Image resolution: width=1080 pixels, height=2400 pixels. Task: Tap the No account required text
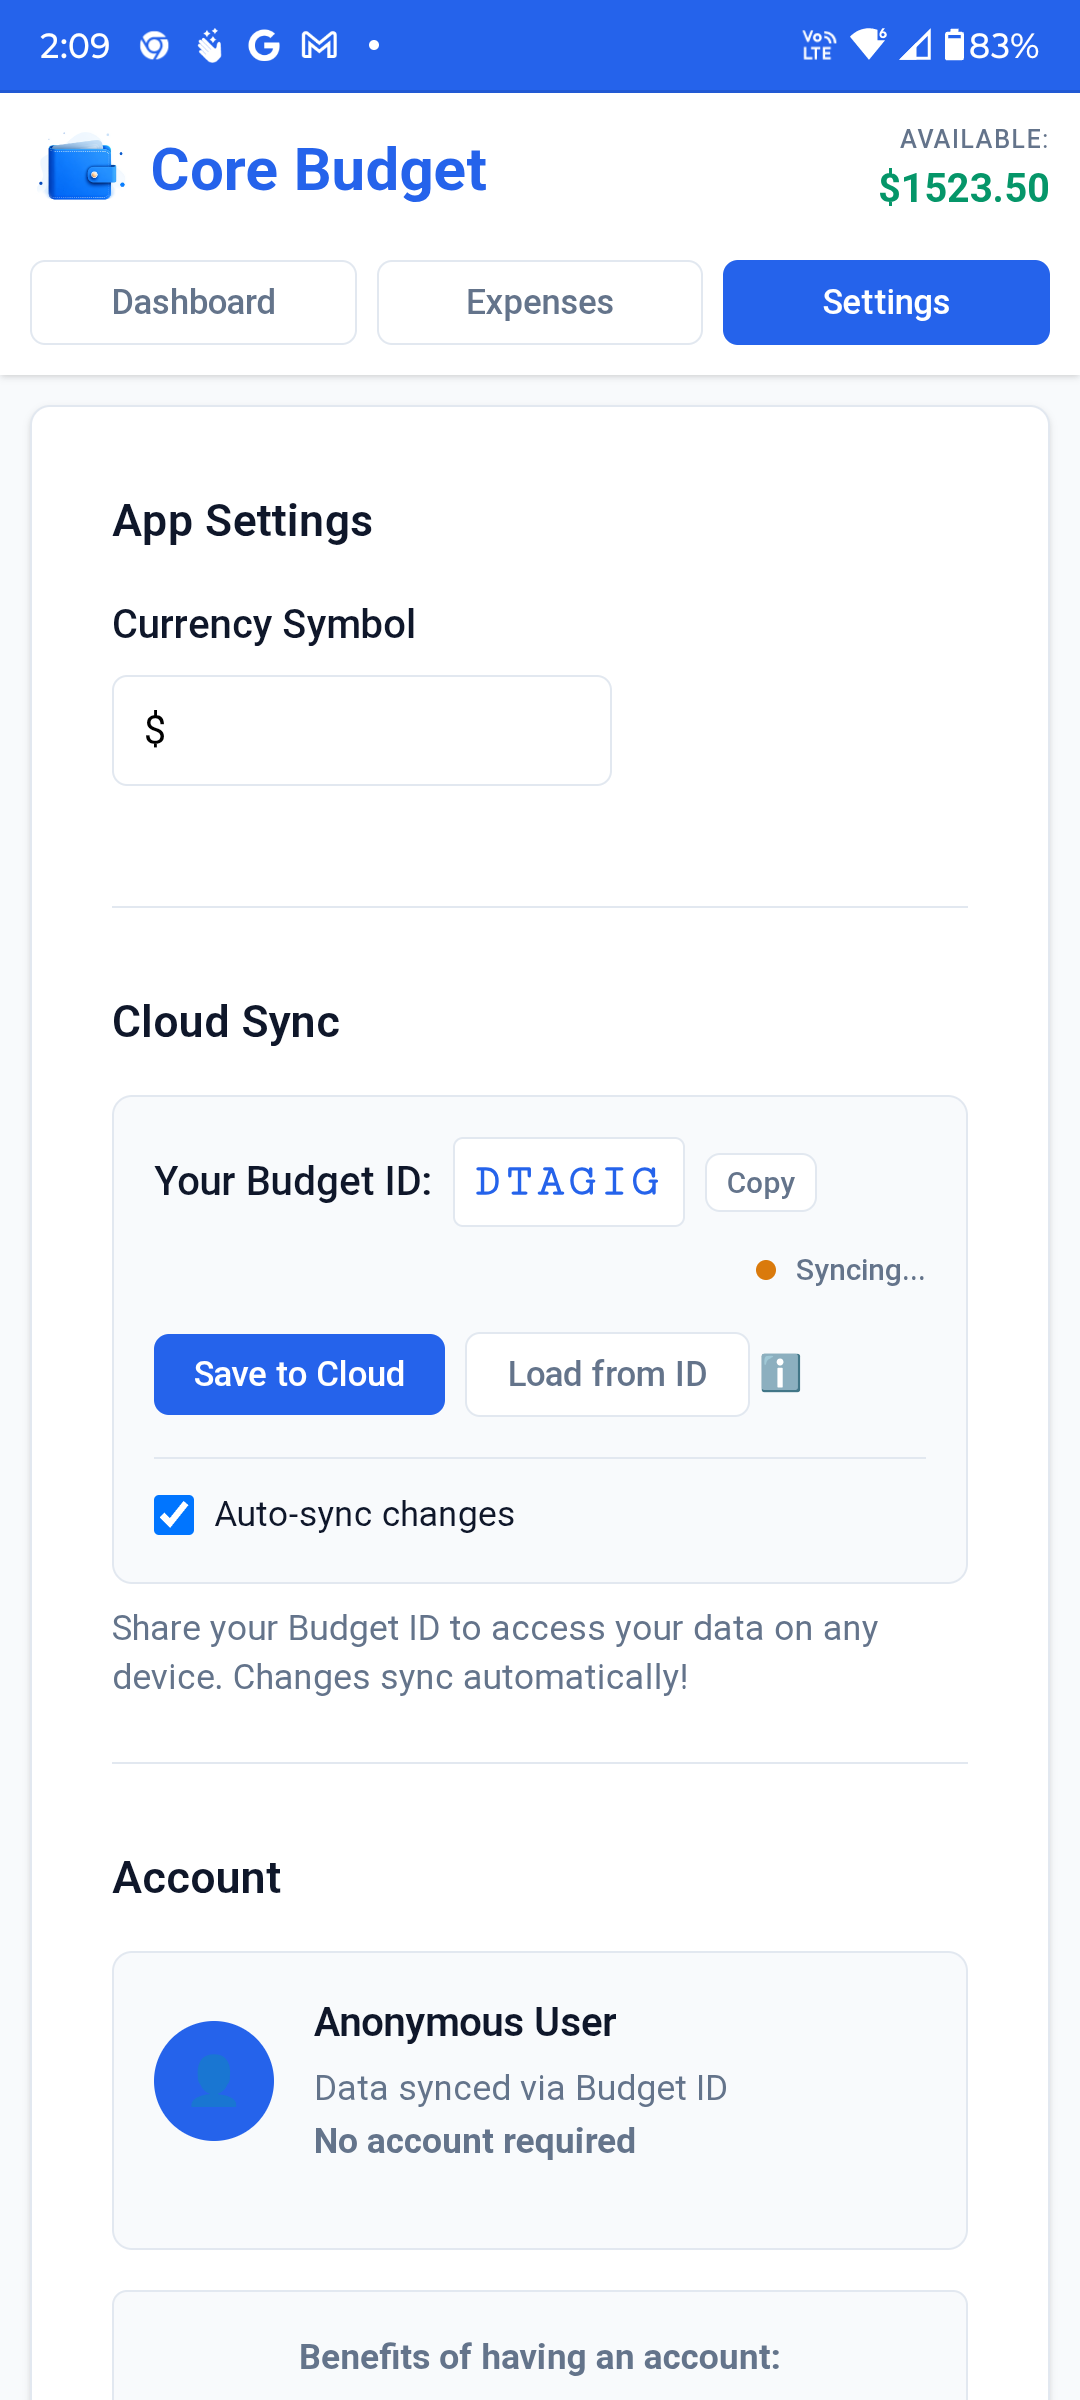(475, 2141)
